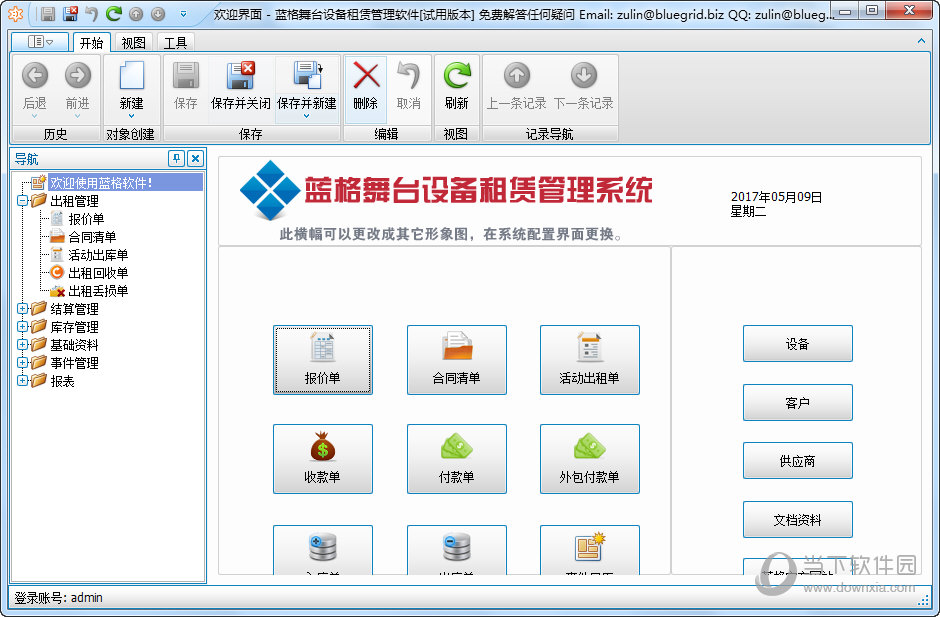Click the 设备 button

point(798,344)
